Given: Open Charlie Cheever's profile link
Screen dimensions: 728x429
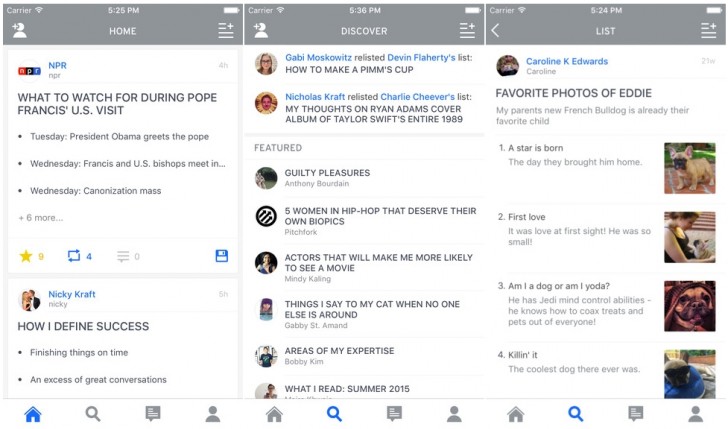Looking at the screenshot, I should click(x=415, y=97).
